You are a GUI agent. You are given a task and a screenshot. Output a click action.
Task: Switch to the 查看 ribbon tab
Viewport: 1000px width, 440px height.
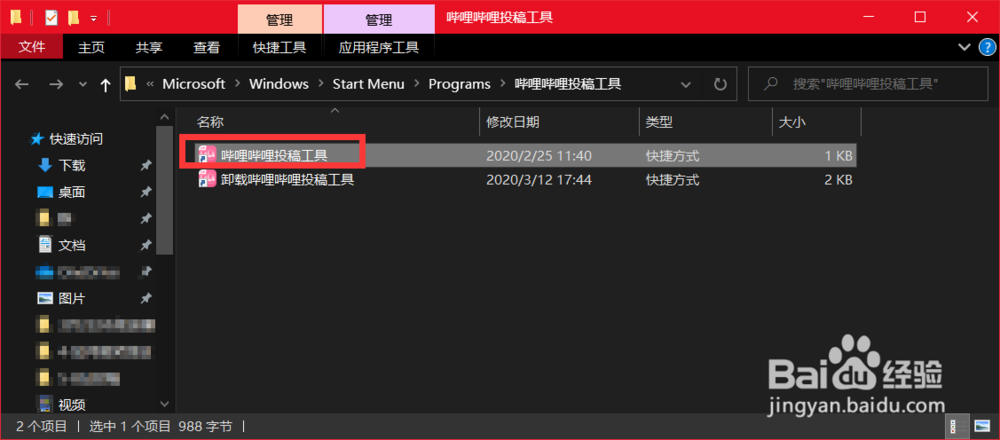click(207, 47)
